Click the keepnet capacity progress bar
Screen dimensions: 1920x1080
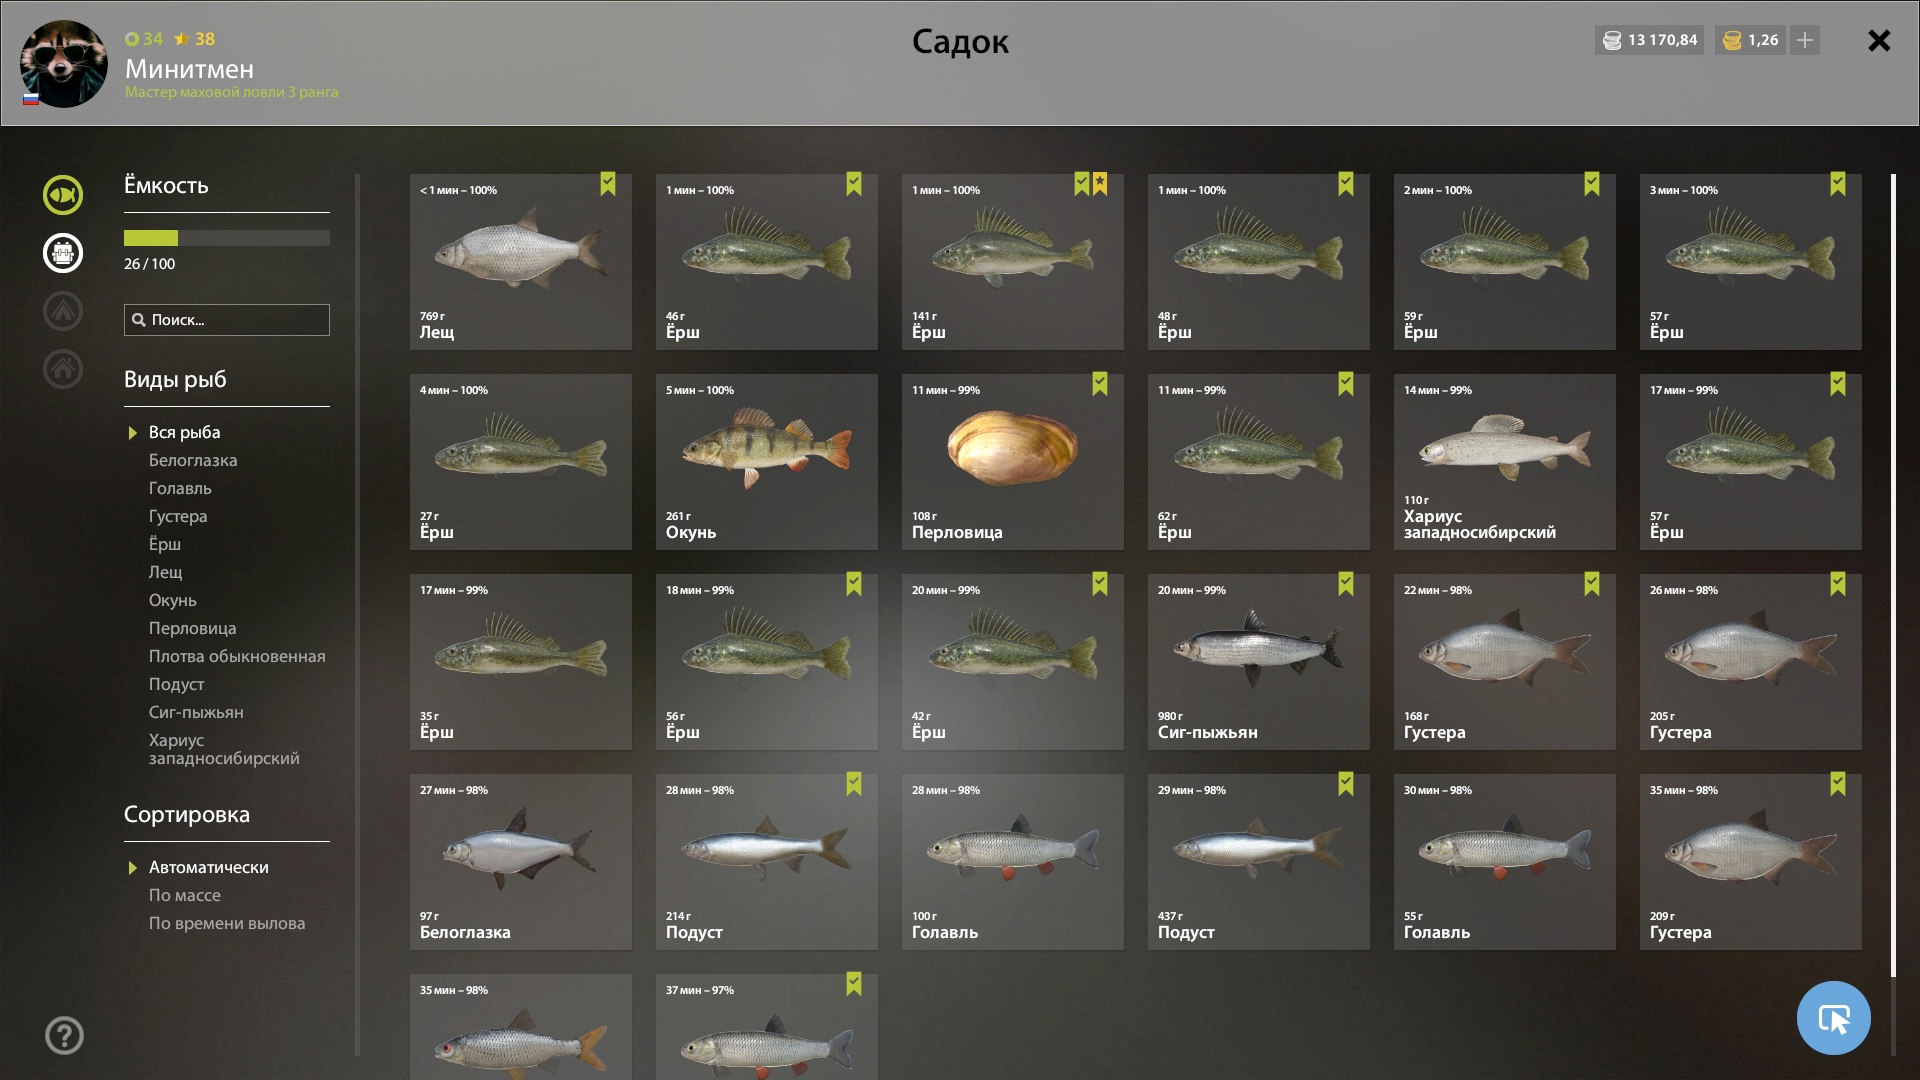pyautogui.click(x=227, y=238)
